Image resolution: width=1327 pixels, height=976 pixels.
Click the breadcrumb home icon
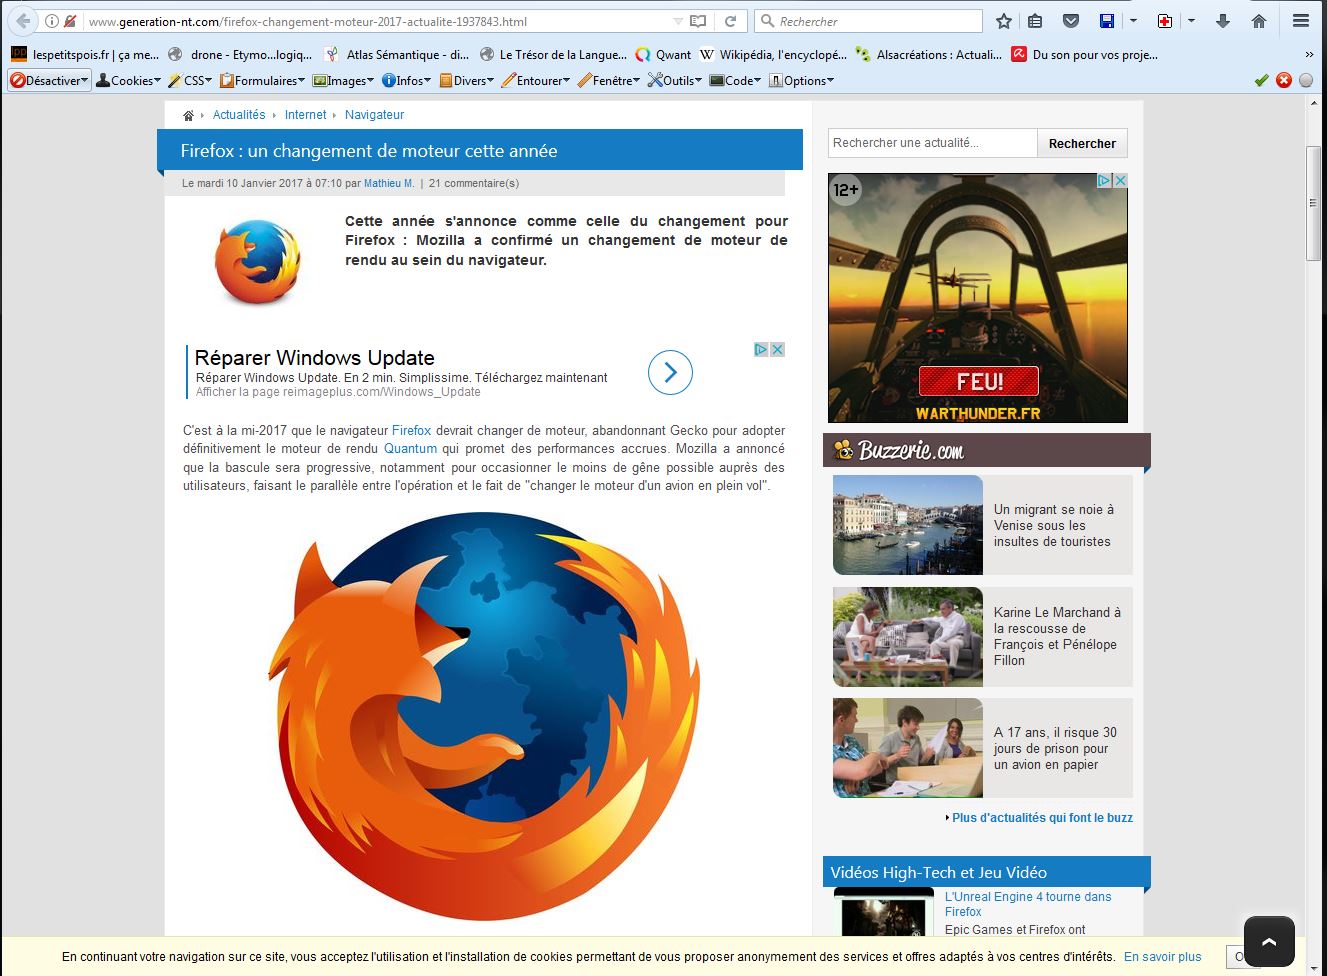(x=188, y=116)
